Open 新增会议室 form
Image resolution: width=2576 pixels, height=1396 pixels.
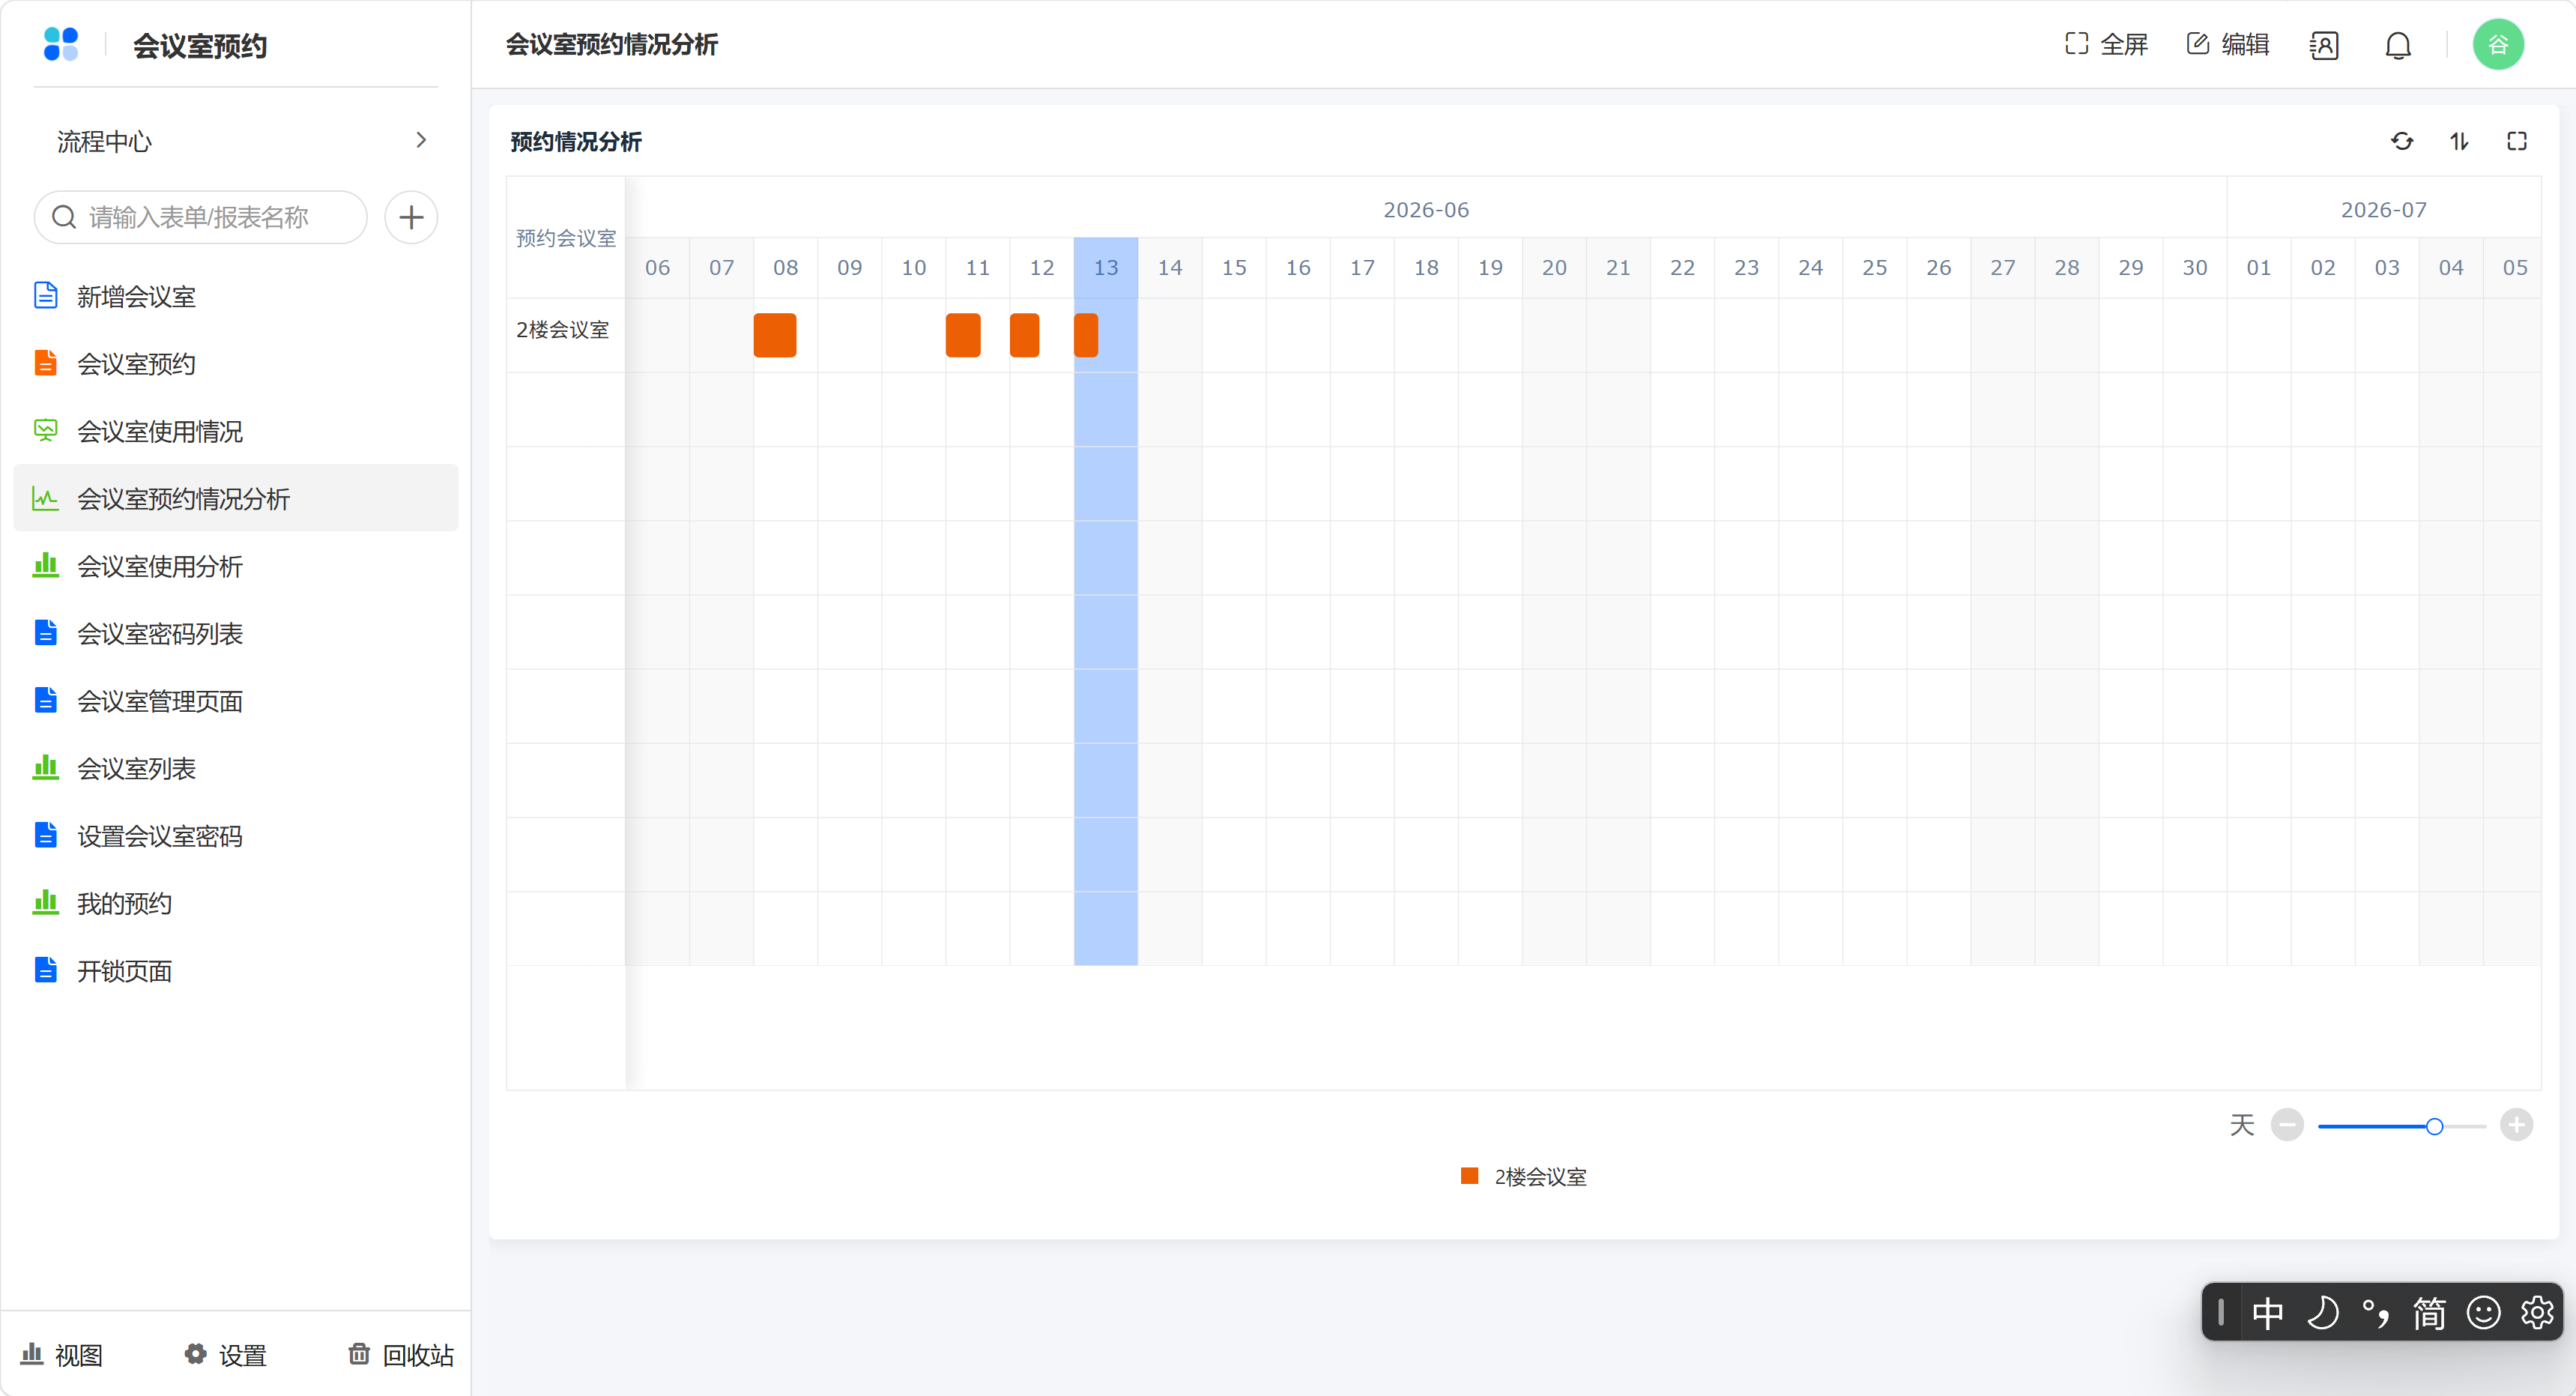(x=236, y=296)
